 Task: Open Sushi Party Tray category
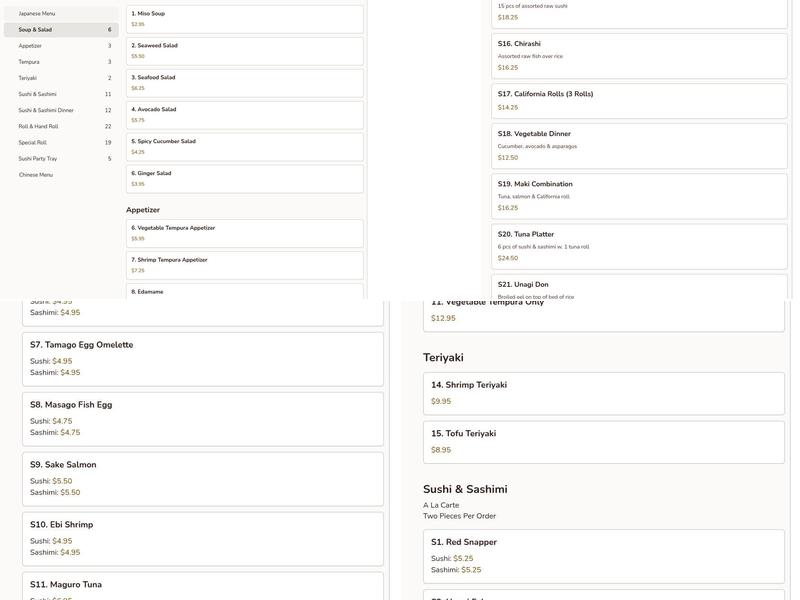(x=60, y=158)
